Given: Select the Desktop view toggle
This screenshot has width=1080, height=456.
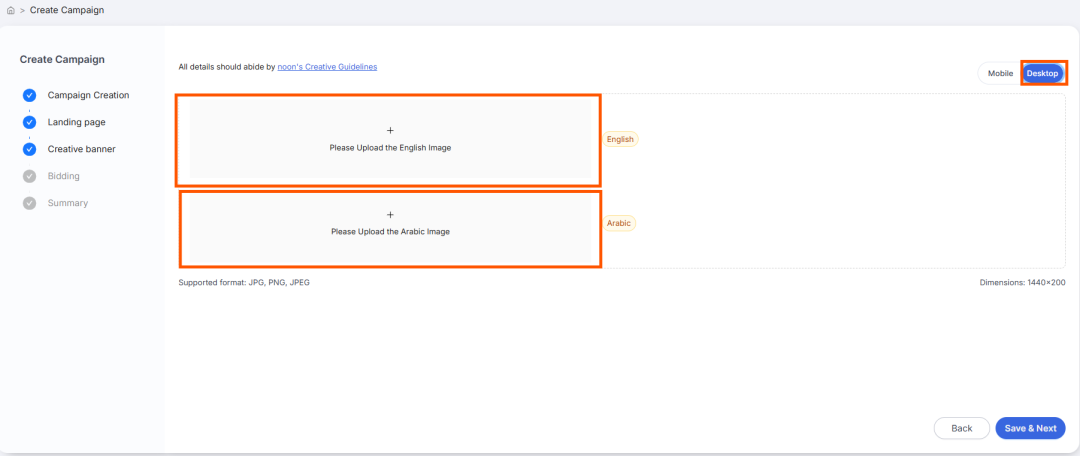Looking at the screenshot, I should (1042, 73).
